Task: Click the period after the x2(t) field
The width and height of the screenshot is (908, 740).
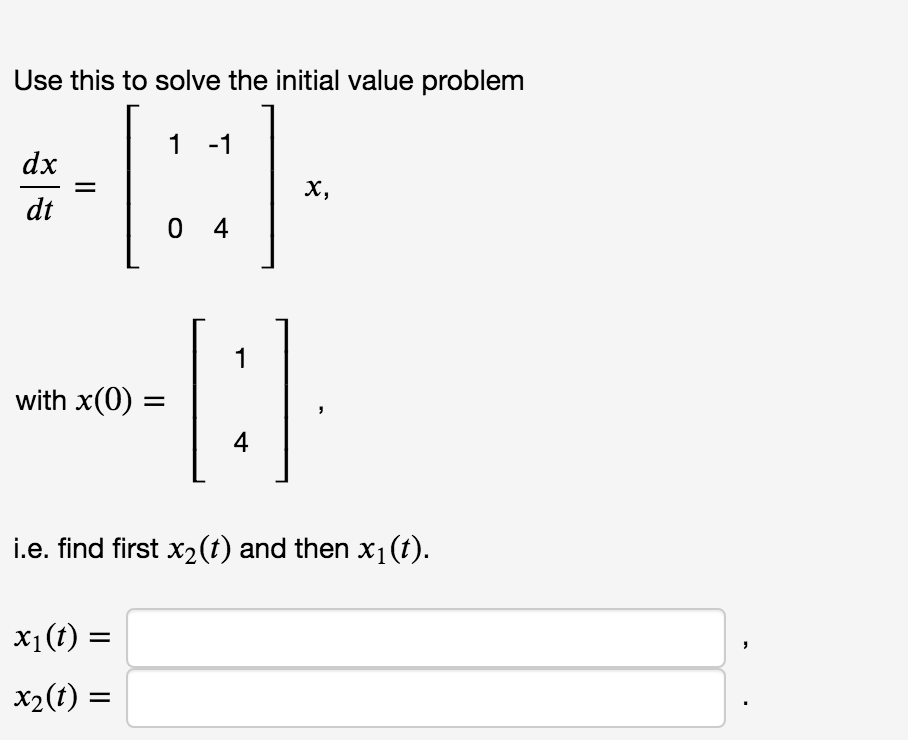Action: pyautogui.click(x=744, y=700)
